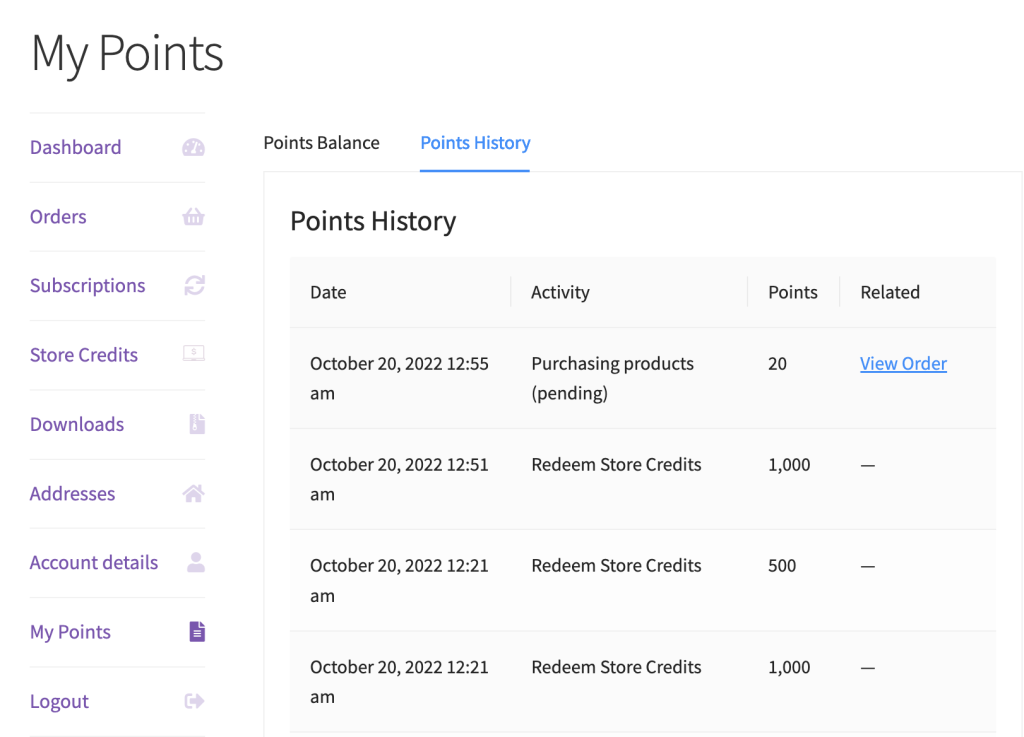Click the Subscriptions refresh arrows icon
1024x737 pixels.
194,286
